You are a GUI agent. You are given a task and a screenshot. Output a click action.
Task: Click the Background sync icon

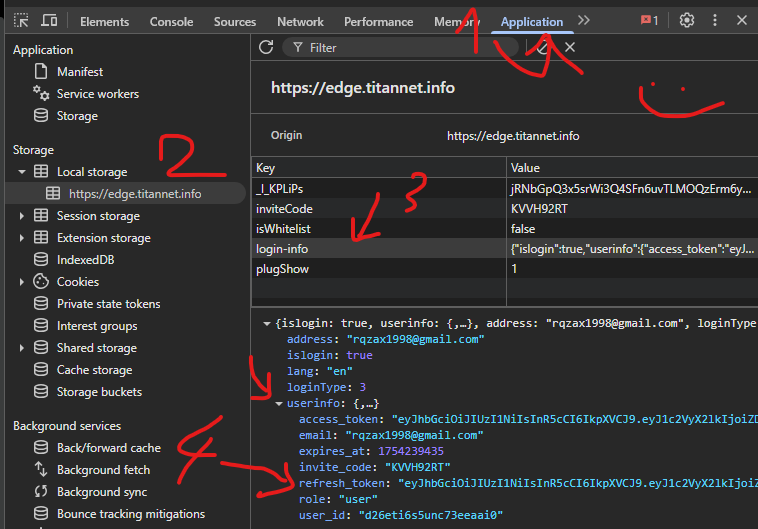41,491
